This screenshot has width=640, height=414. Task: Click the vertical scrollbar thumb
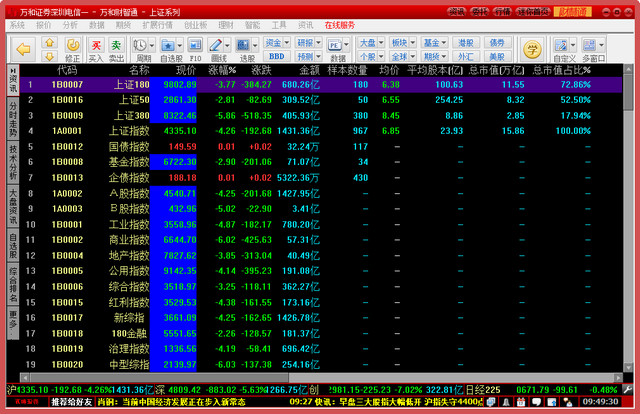629,92
